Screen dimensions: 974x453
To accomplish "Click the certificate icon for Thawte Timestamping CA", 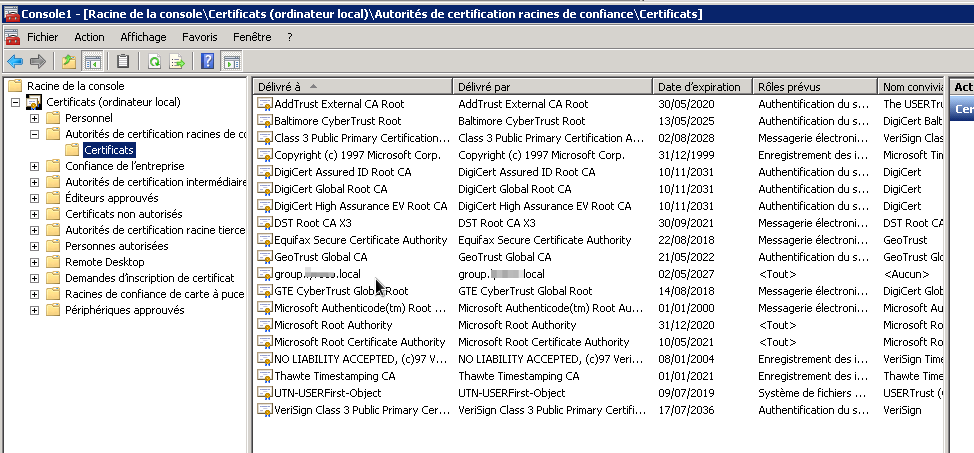I will [265, 376].
